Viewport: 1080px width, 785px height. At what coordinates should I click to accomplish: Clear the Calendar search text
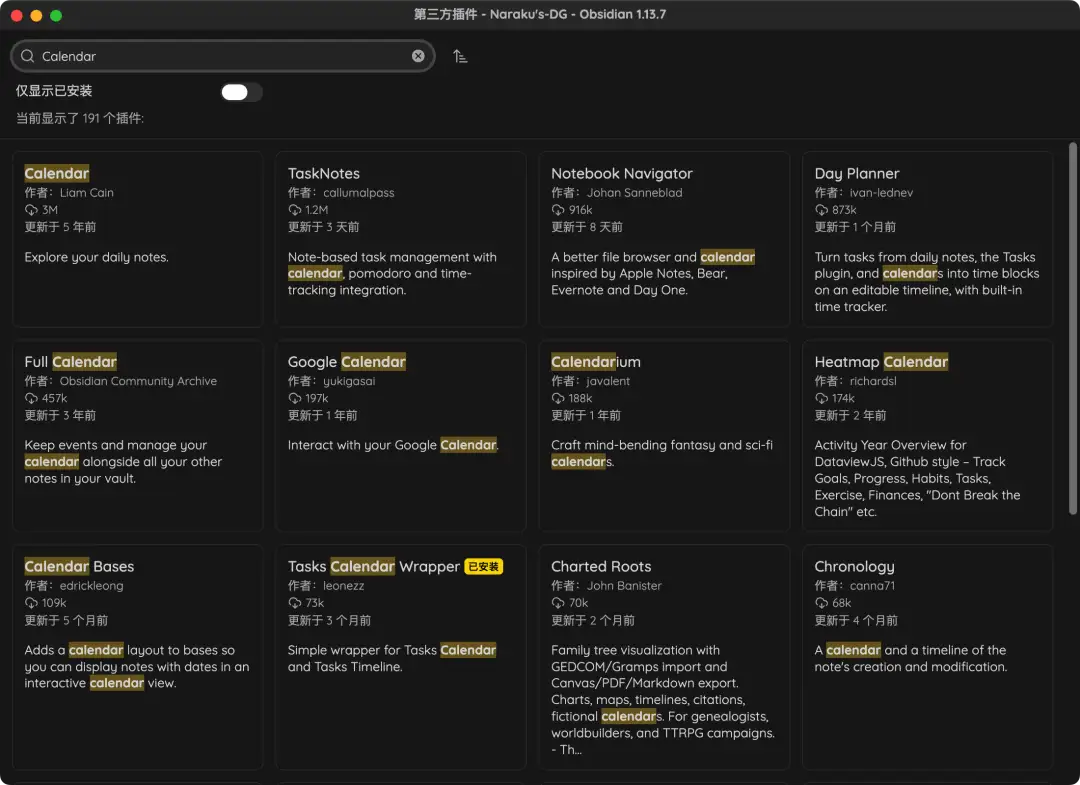click(418, 56)
